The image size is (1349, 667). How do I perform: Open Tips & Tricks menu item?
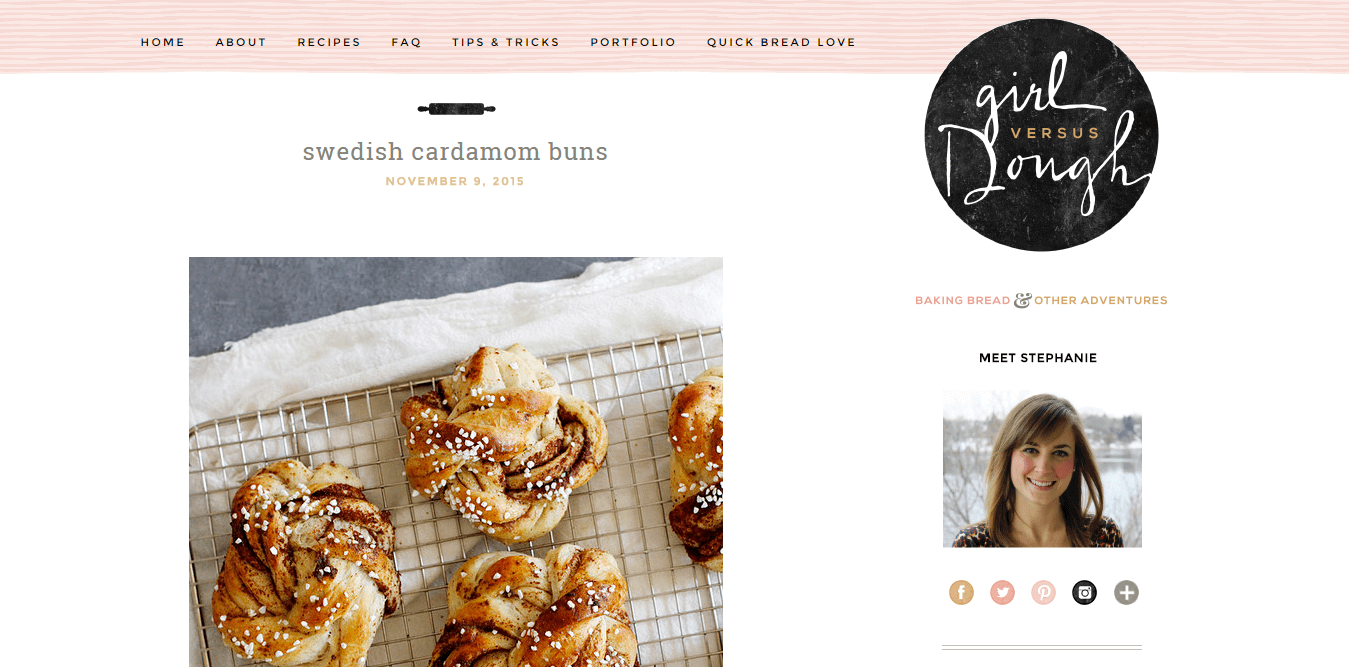tap(506, 42)
